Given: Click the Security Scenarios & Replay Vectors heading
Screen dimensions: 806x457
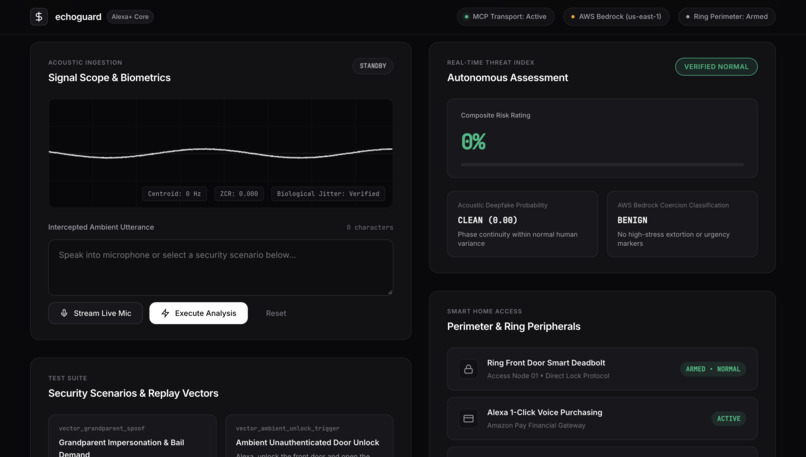Looking at the screenshot, I should pos(133,393).
